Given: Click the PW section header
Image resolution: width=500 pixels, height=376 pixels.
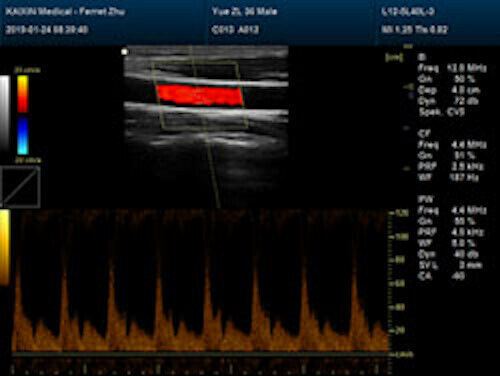Looking at the screenshot, I should (x=425, y=199).
